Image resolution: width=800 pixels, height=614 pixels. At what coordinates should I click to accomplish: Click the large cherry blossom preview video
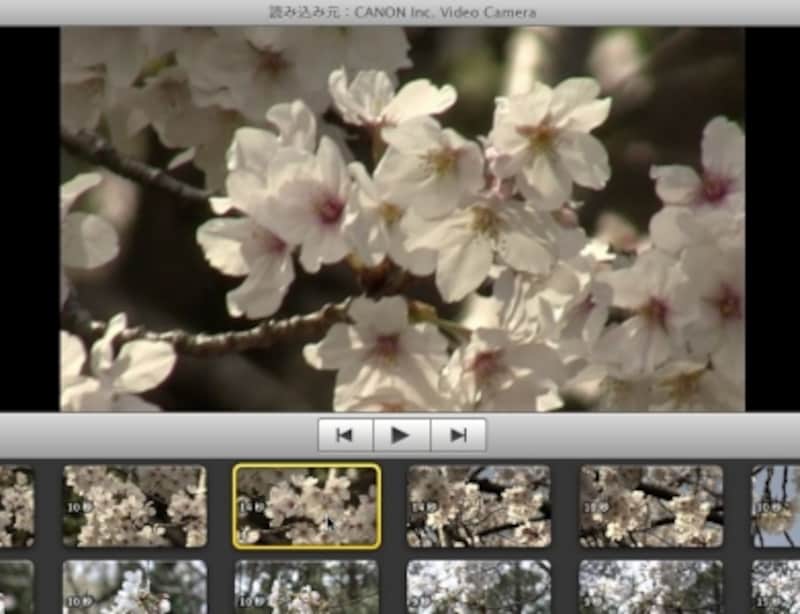click(402, 219)
